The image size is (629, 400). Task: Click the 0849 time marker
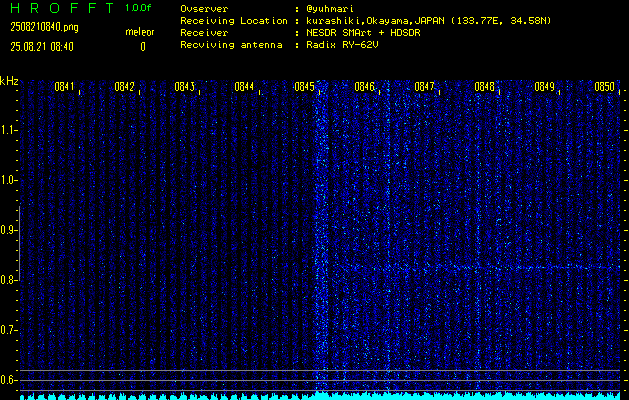coord(544,87)
